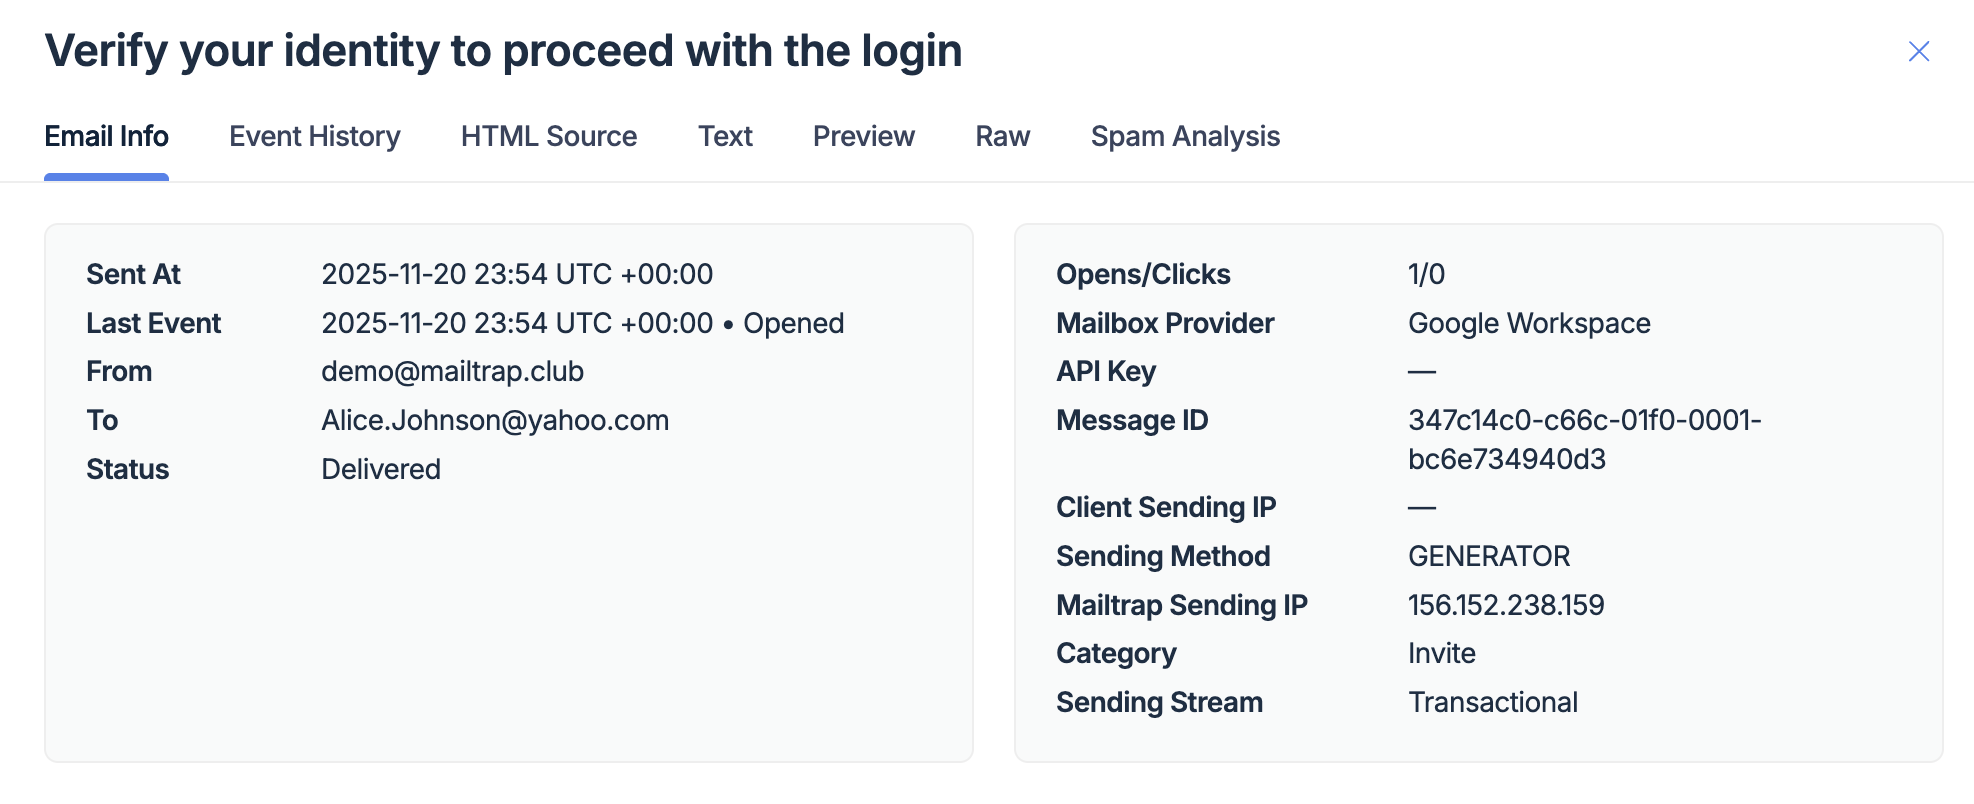Screen dimensions: 1974x804
Task: Click the Transactional sending stream value
Action: [x=1493, y=702]
